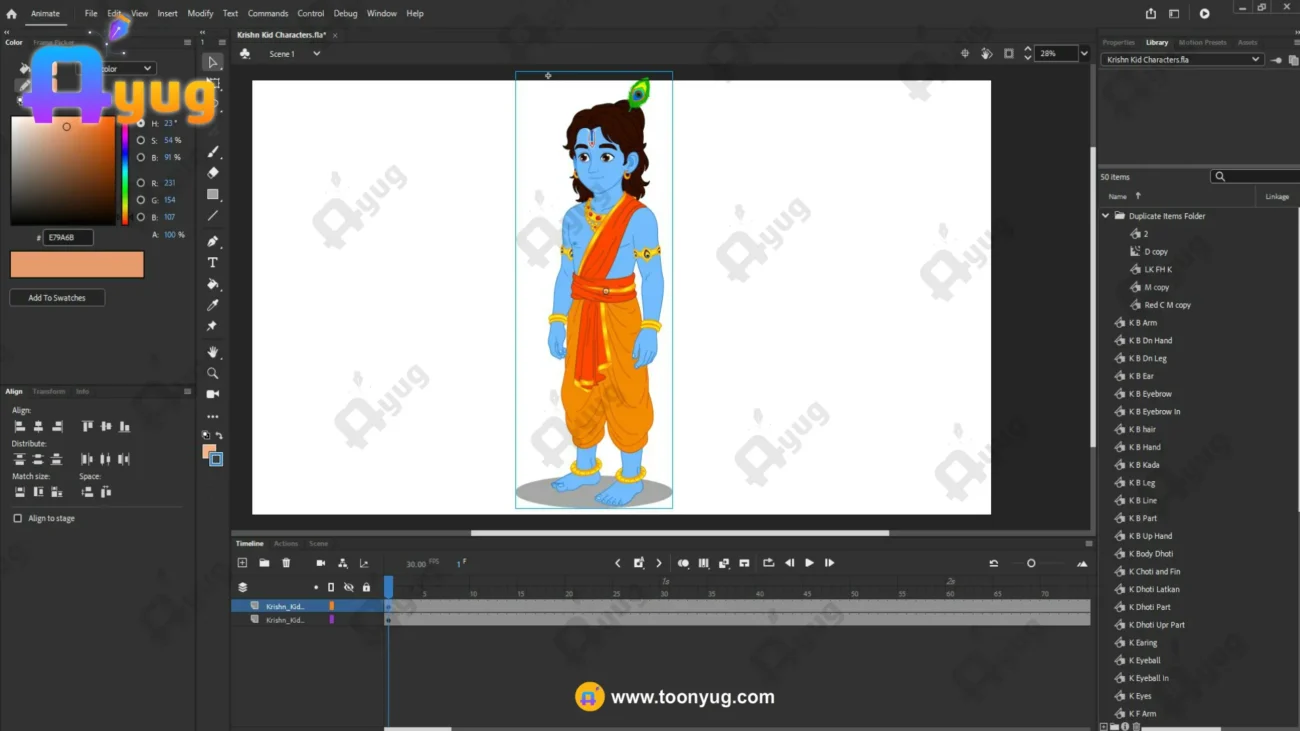The height and width of the screenshot is (731, 1300).
Task: Choose the Paint Bucket tool
Action: [213, 284]
